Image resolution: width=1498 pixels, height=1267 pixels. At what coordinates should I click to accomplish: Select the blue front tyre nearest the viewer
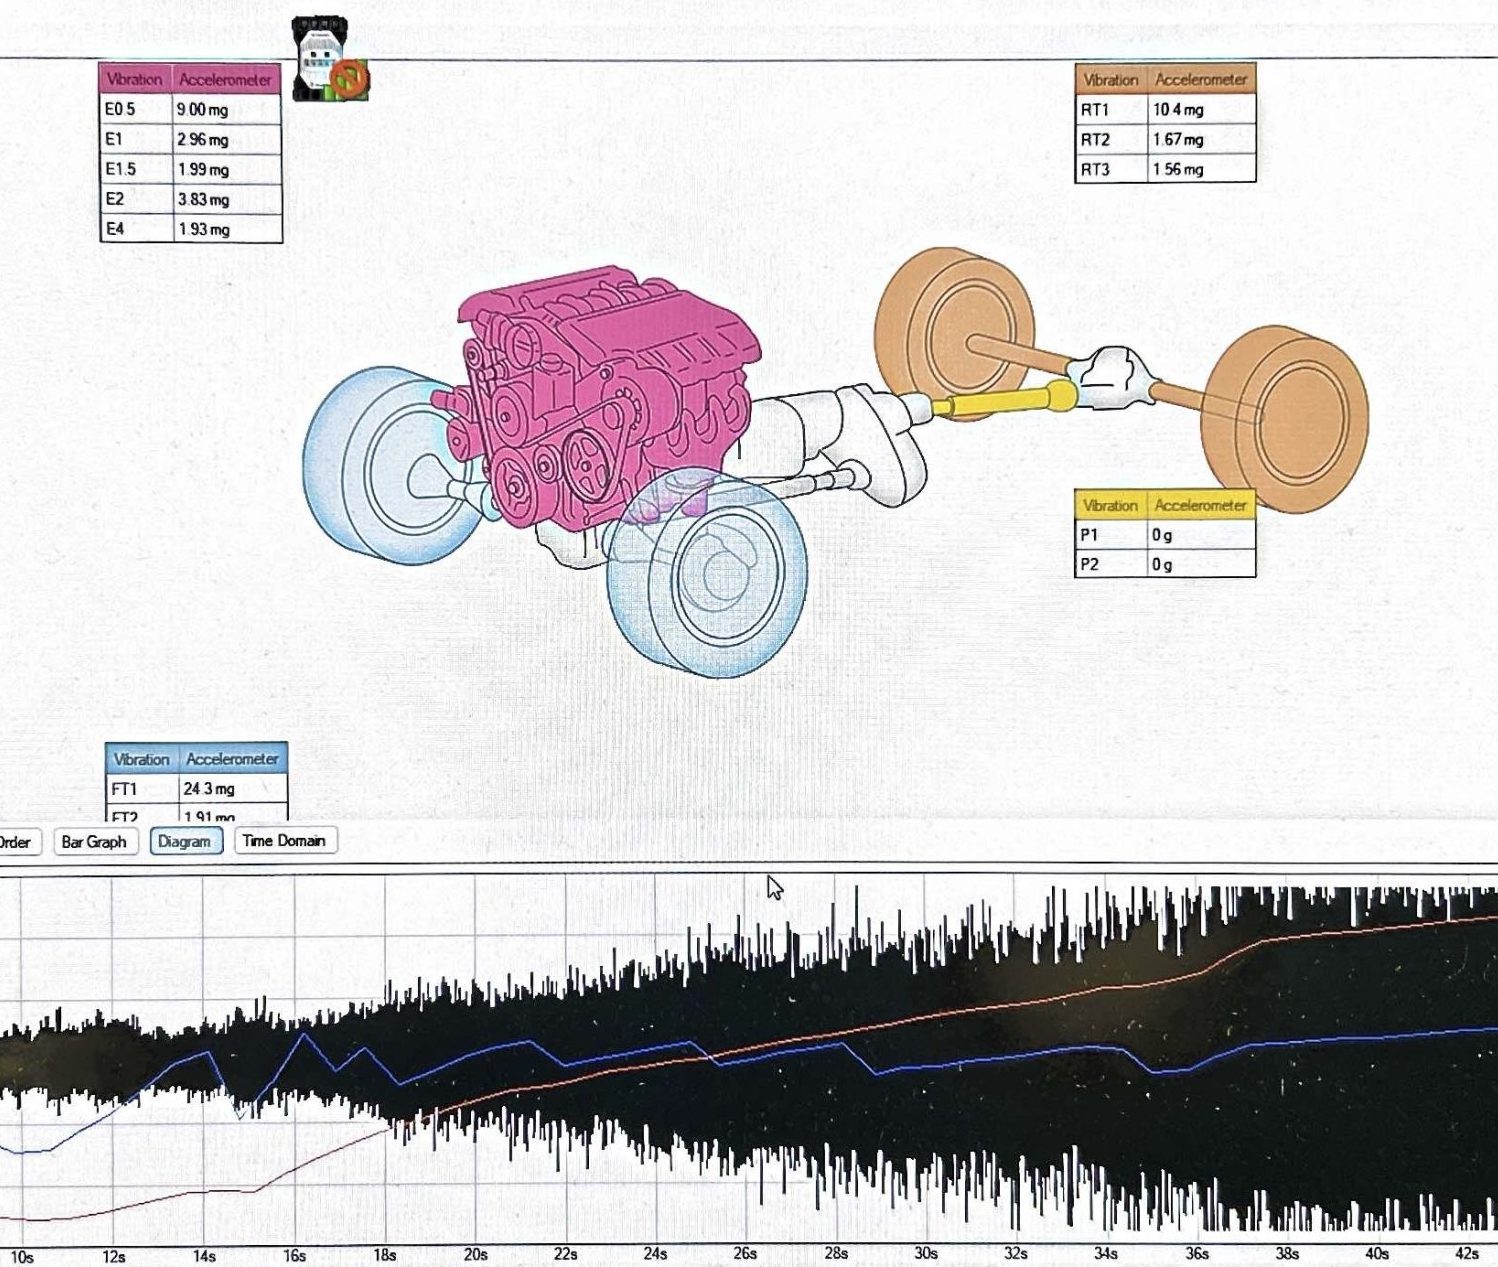[x=708, y=575]
